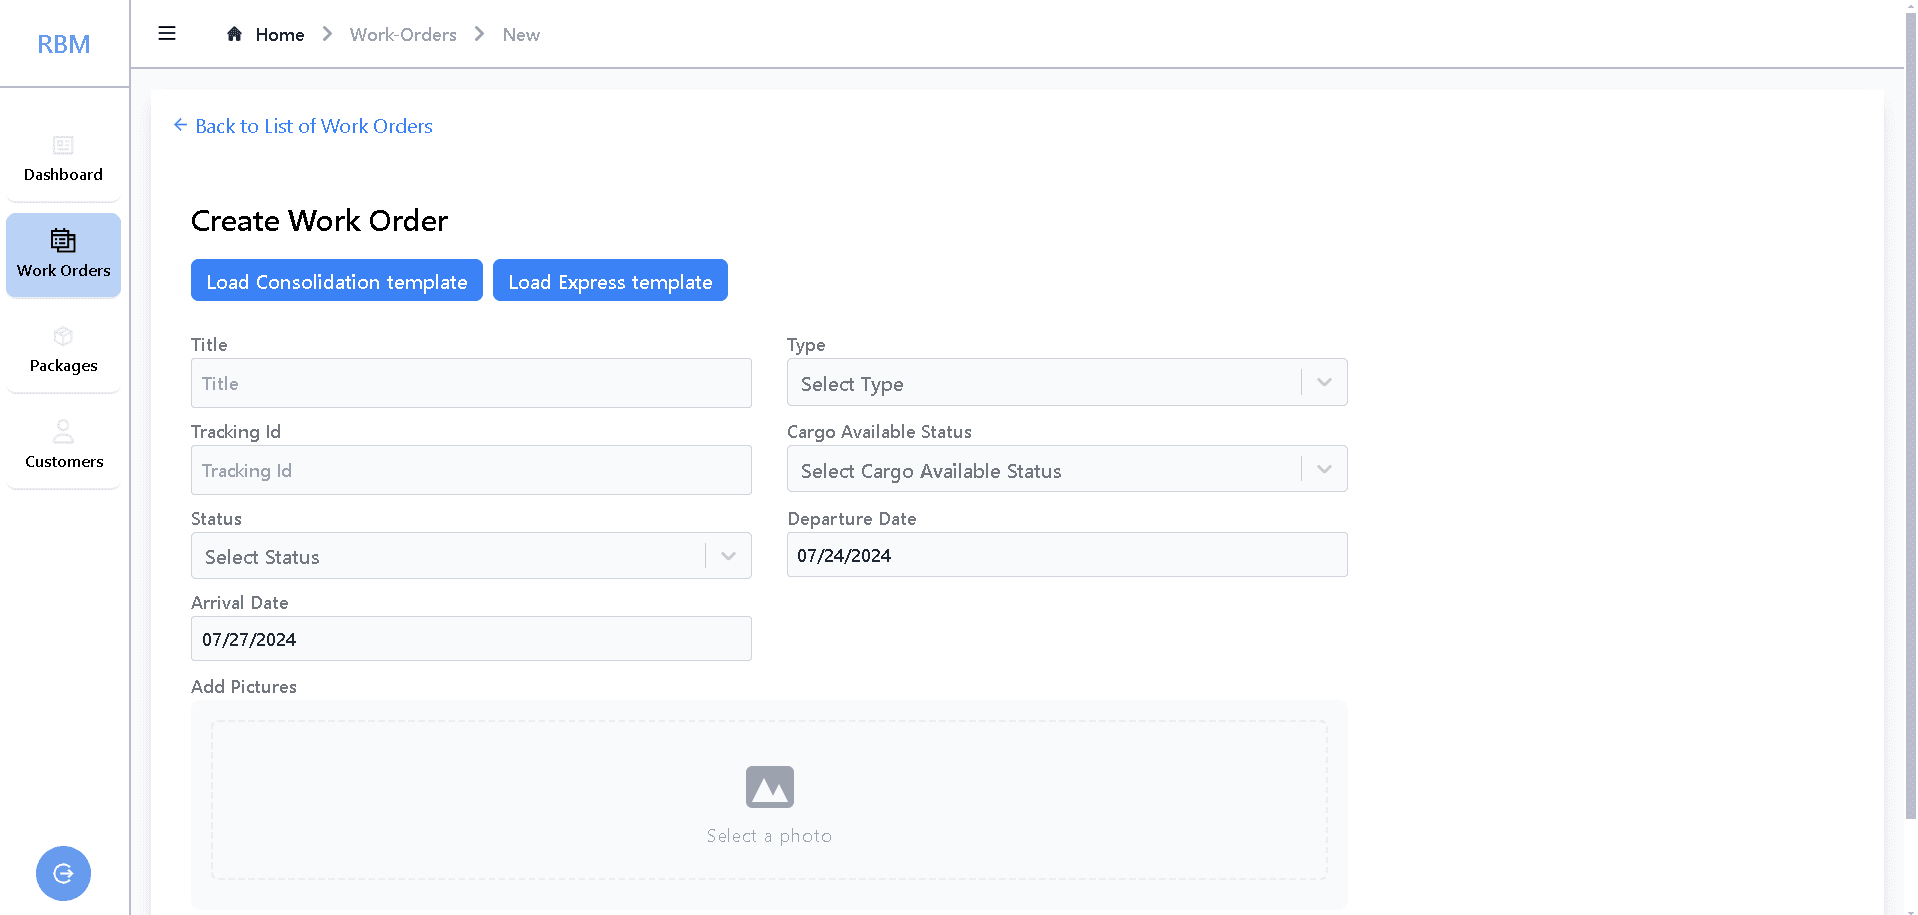Image resolution: width=1918 pixels, height=915 pixels.
Task: Expand Cargo Available Status chevron arrow
Action: point(1324,470)
